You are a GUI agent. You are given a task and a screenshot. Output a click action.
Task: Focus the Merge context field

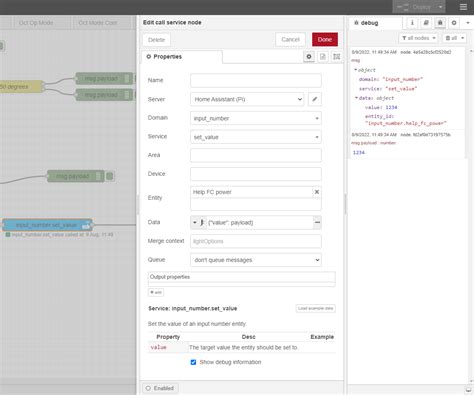pyautogui.click(x=256, y=241)
